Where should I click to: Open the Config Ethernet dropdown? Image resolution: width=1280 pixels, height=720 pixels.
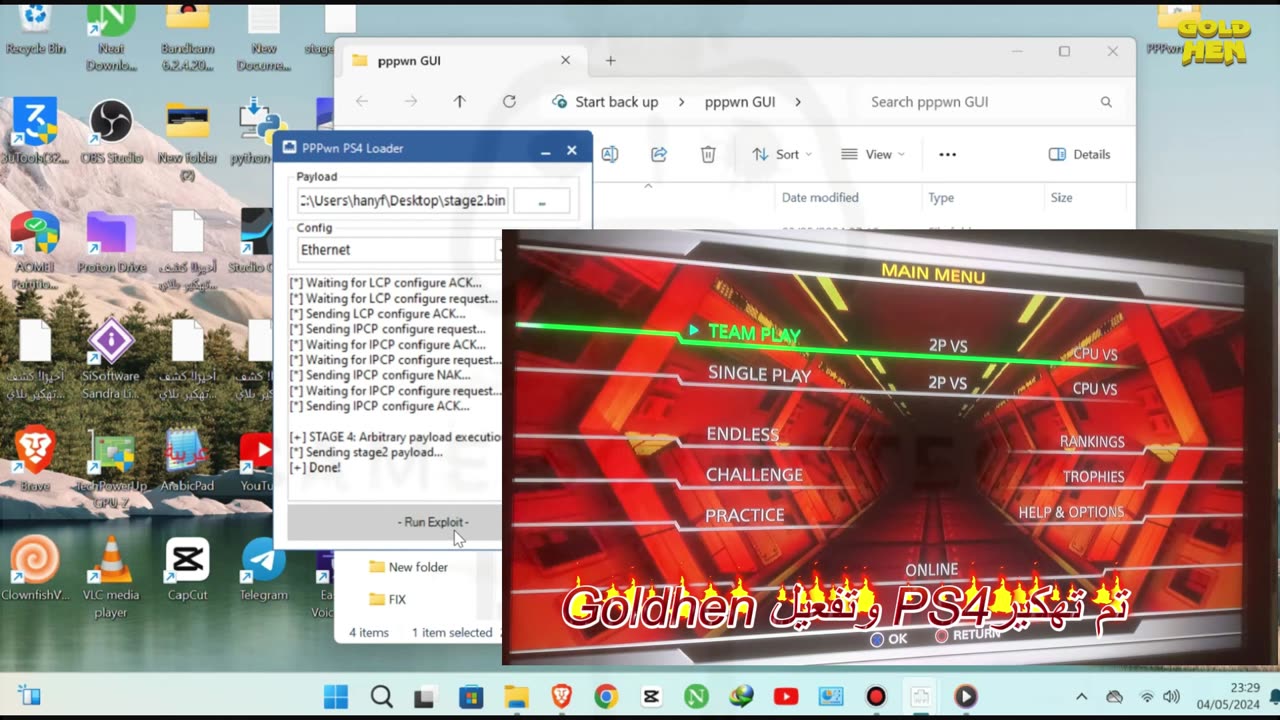tap(400, 250)
